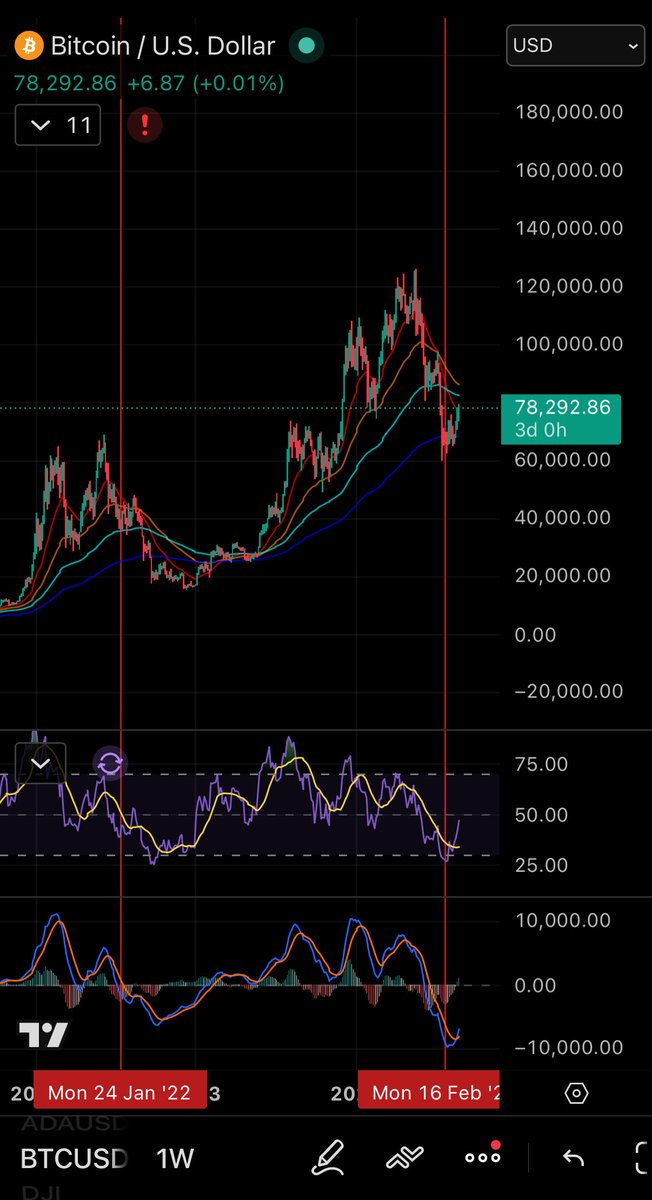Image resolution: width=652 pixels, height=1200 pixels.
Task: Select the drawing pencil tool
Action: tap(327, 1158)
